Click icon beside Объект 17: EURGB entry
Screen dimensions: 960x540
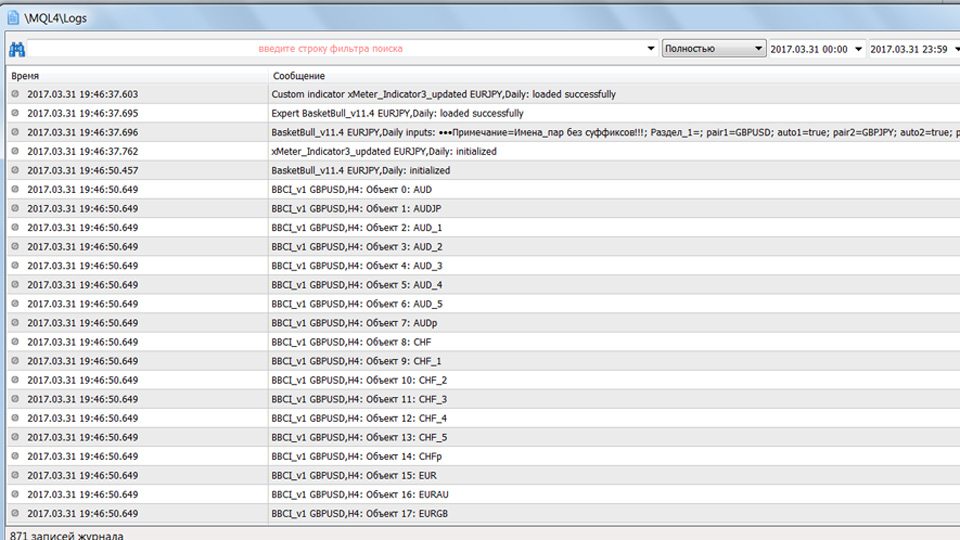(x=15, y=513)
